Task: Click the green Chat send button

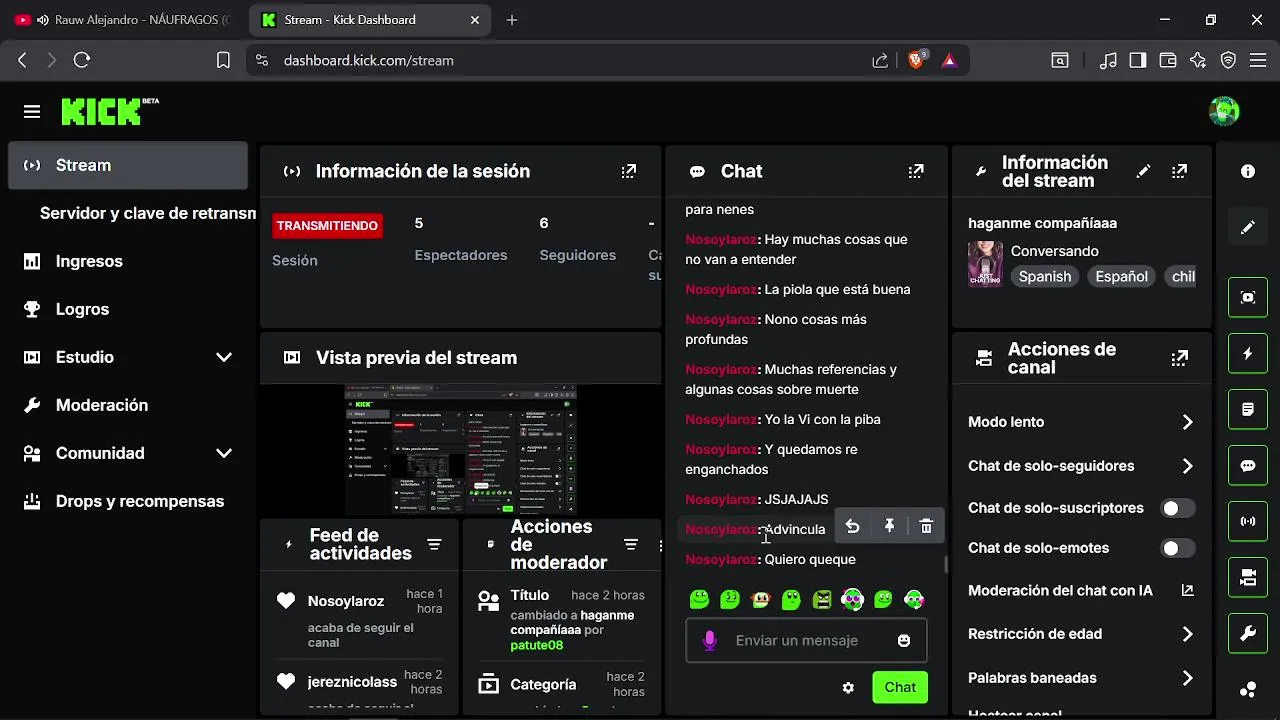Action: click(900, 687)
